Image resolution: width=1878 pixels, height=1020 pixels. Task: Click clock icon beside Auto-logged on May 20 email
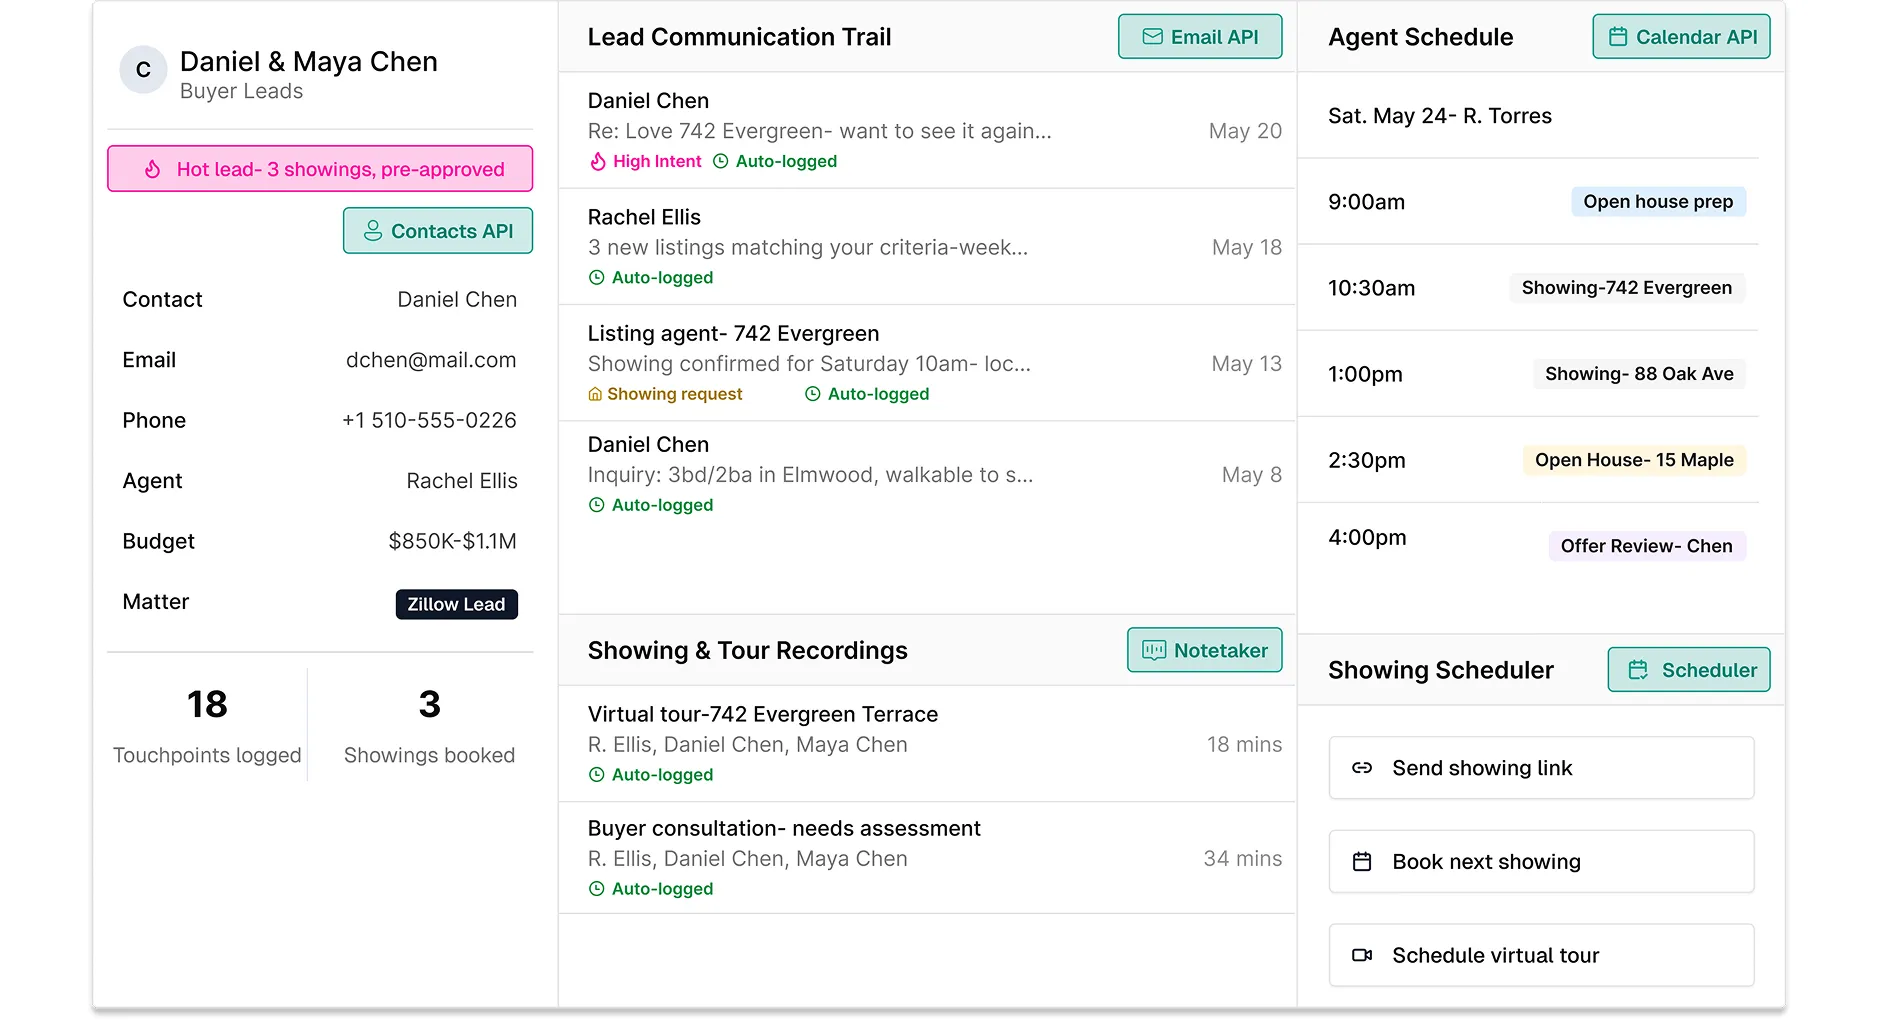click(x=720, y=161)
